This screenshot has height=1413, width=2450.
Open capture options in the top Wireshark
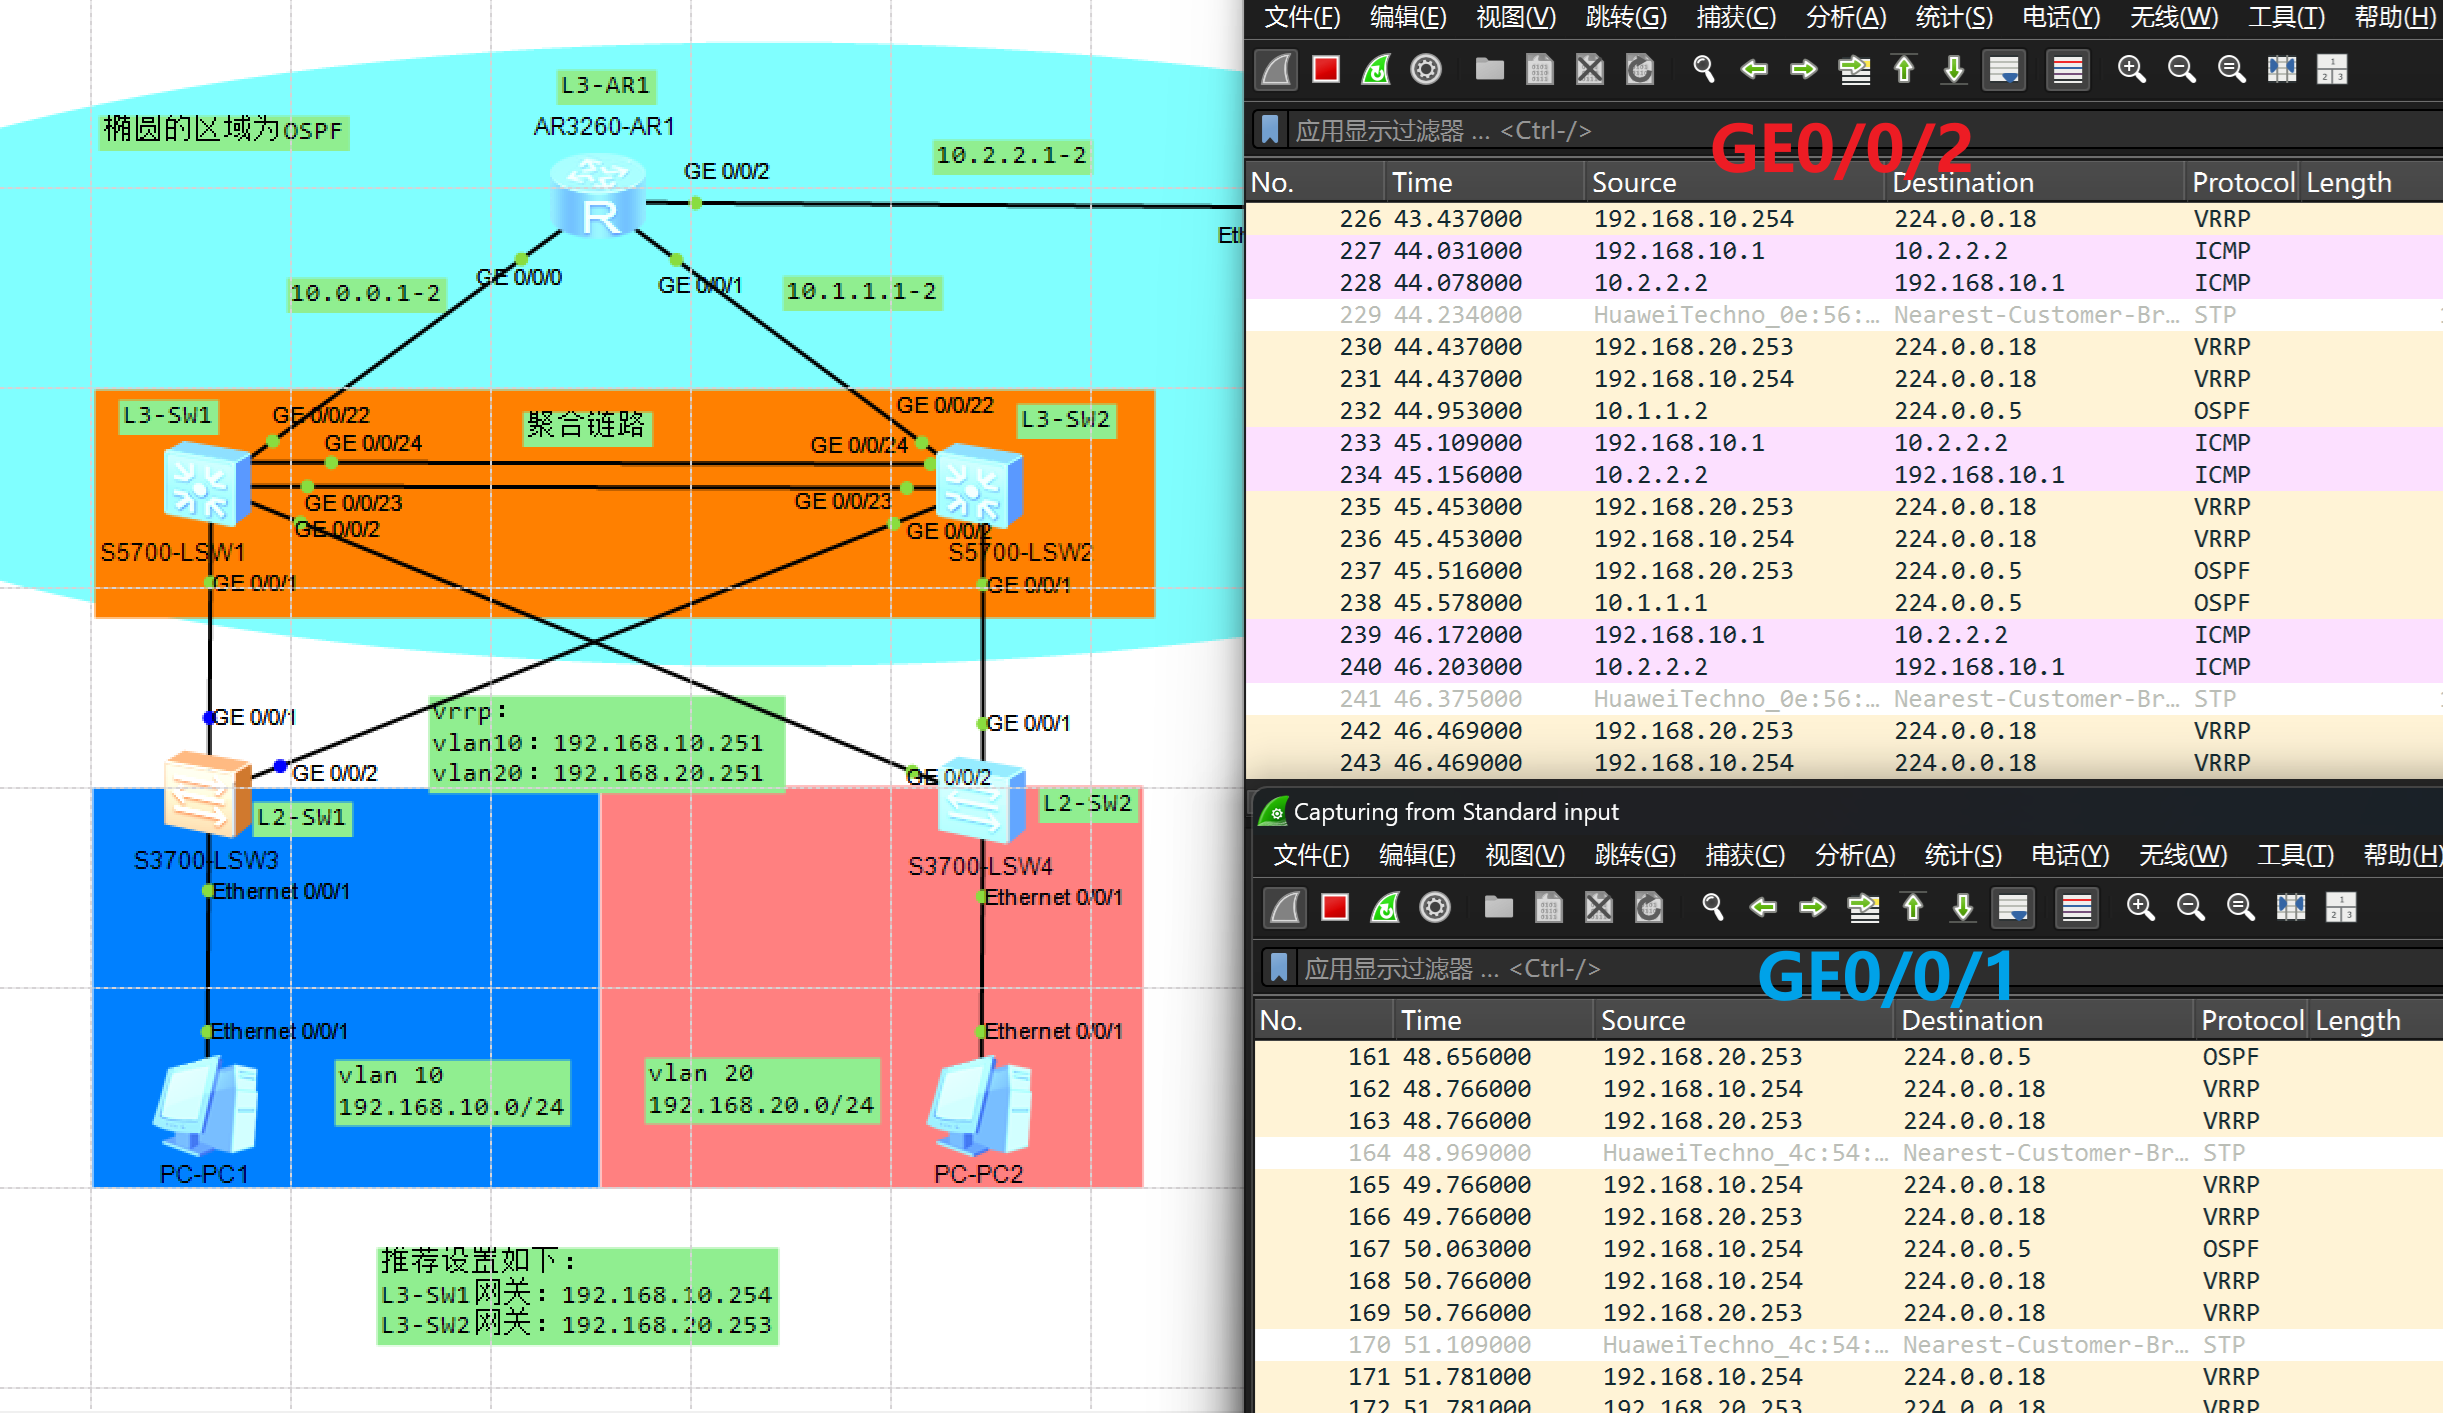(1426, 69)
